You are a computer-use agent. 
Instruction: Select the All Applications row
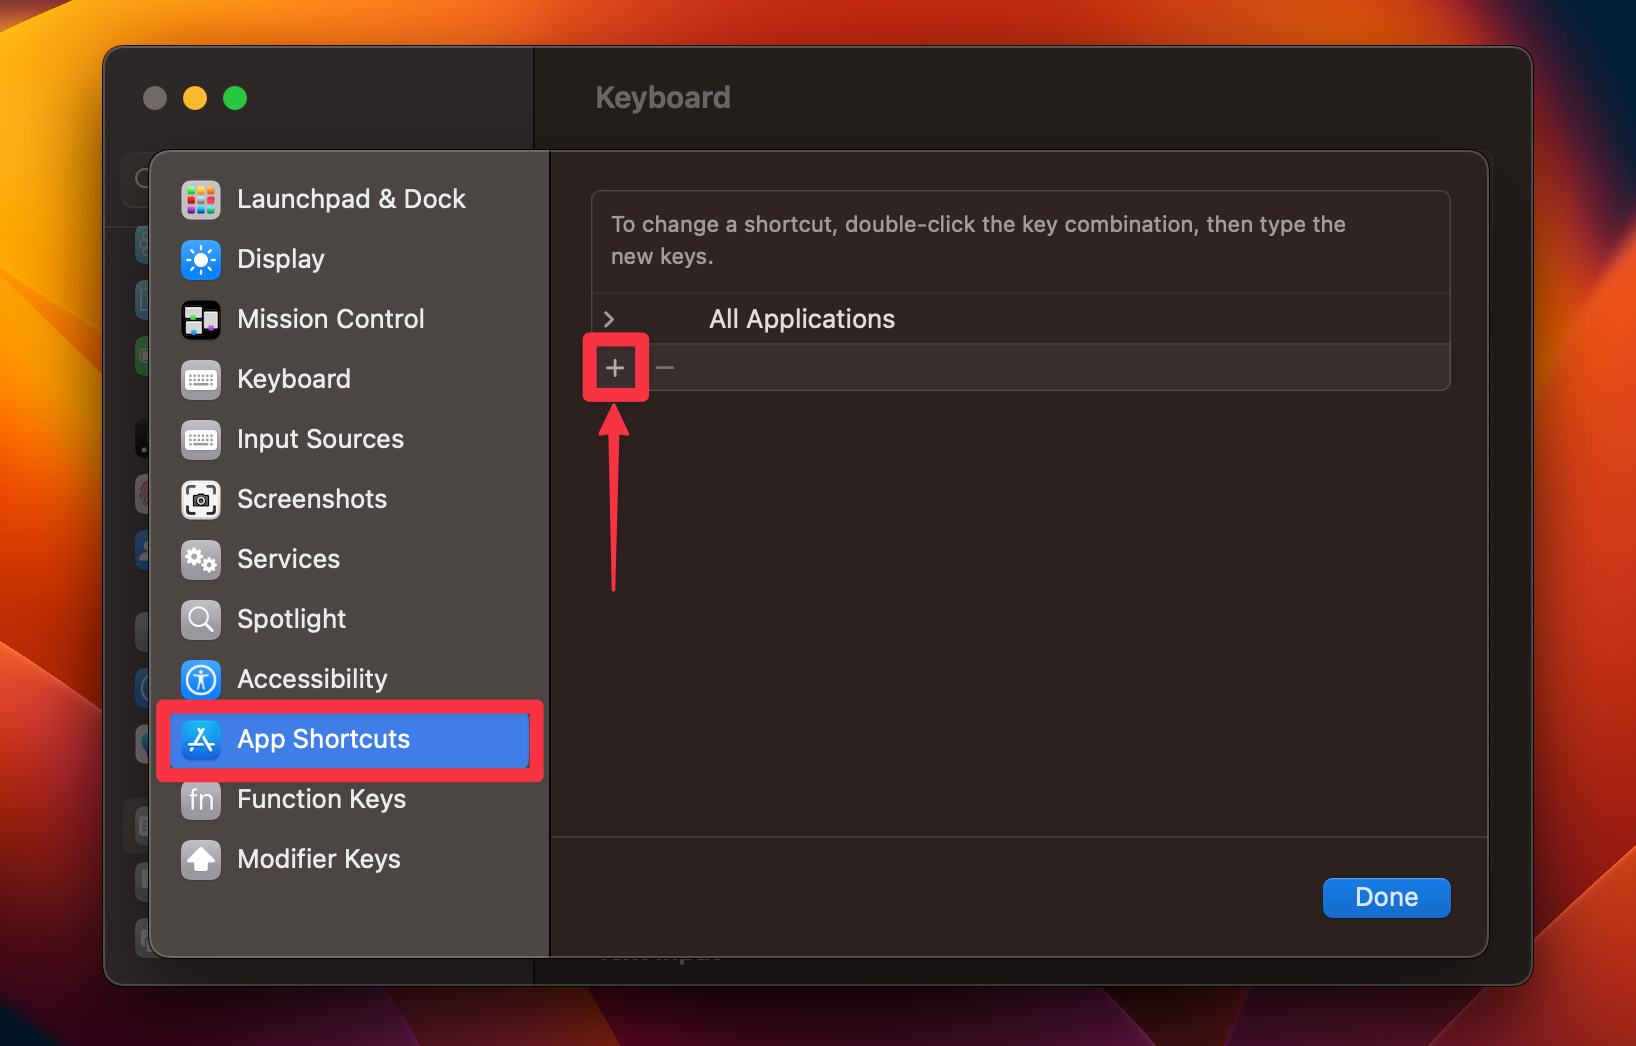point(801,318)
